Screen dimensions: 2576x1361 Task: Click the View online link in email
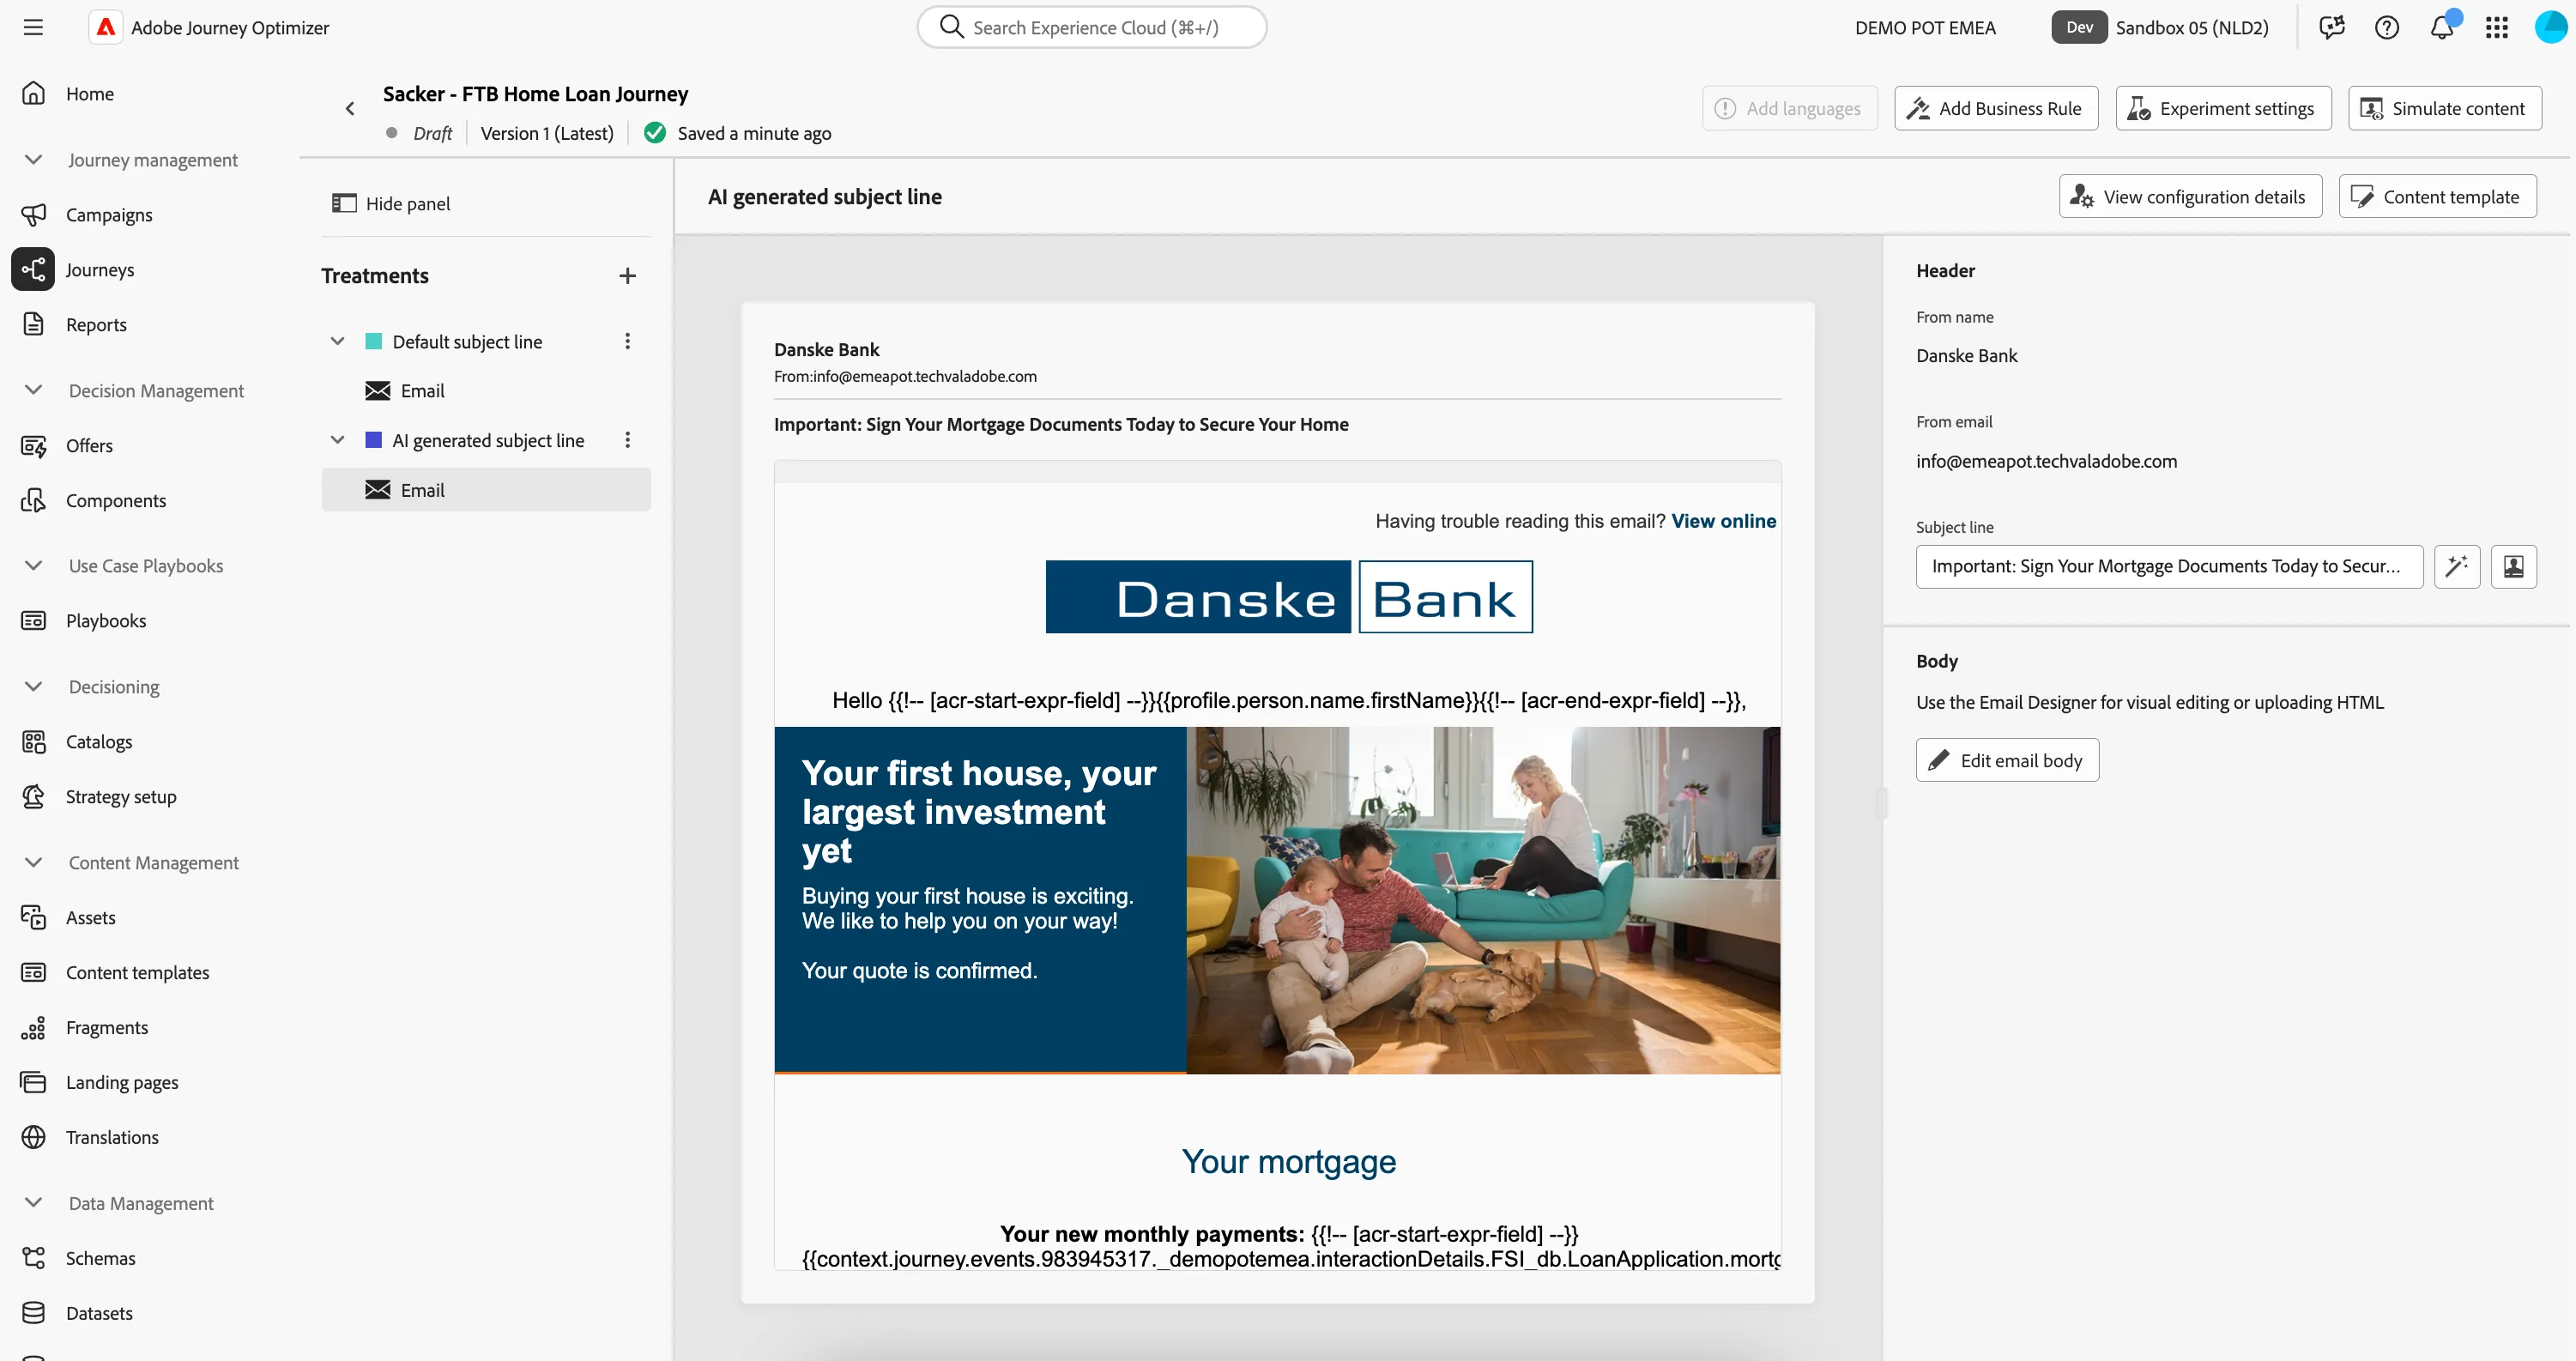(x=1723, y=521)
